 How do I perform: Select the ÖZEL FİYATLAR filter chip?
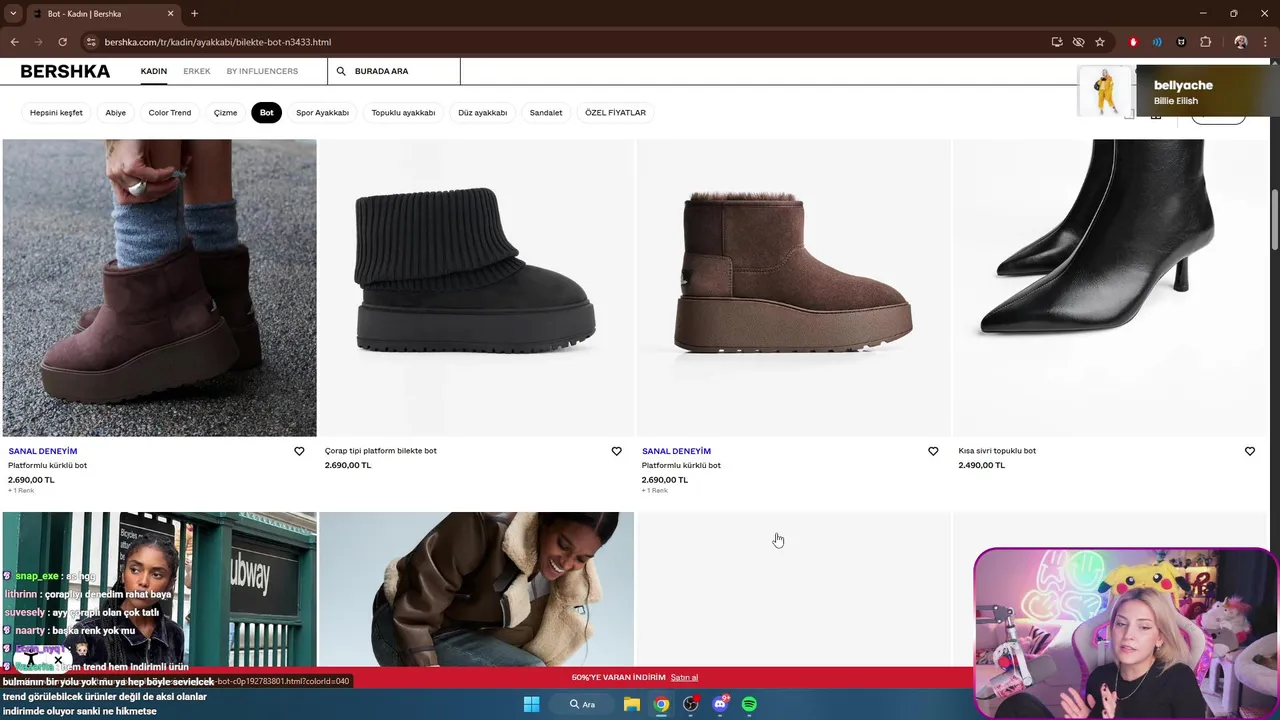(x=615, y=113)
